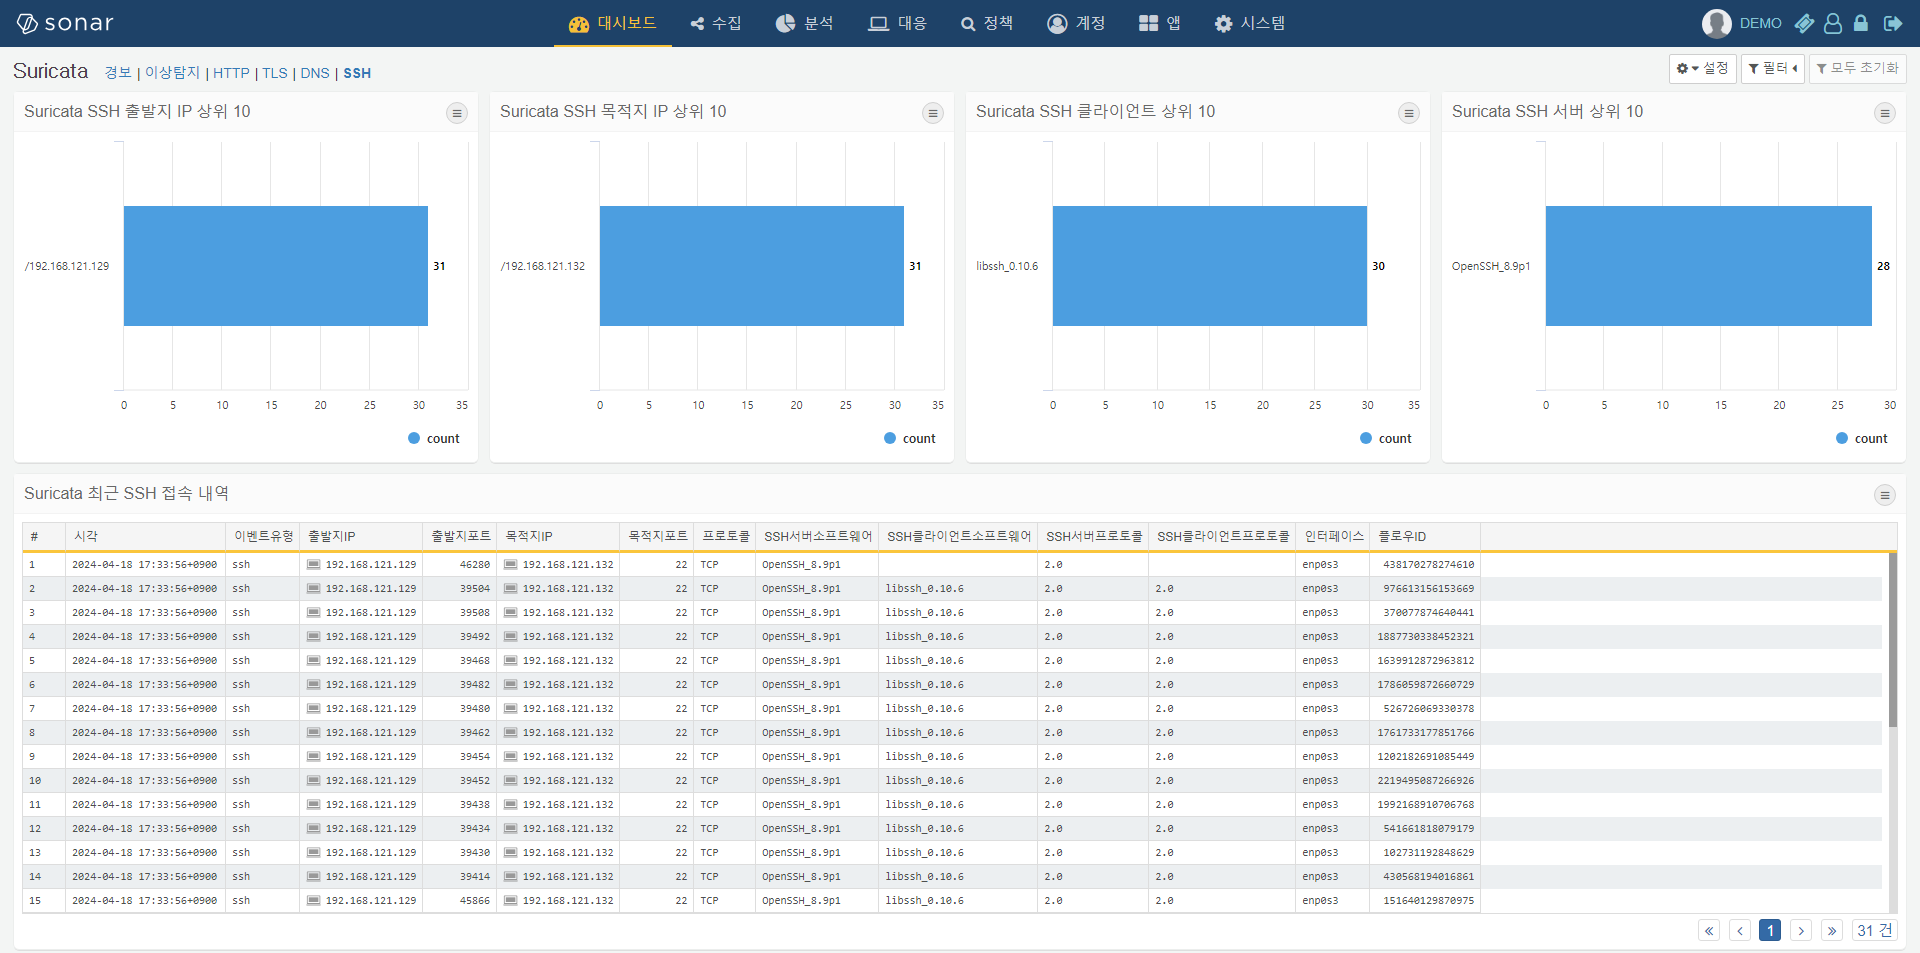The width and height of the screenshot is (1920, 953).
Task: Click flow ID 976613156153669
Action: tap(1428, 589)
